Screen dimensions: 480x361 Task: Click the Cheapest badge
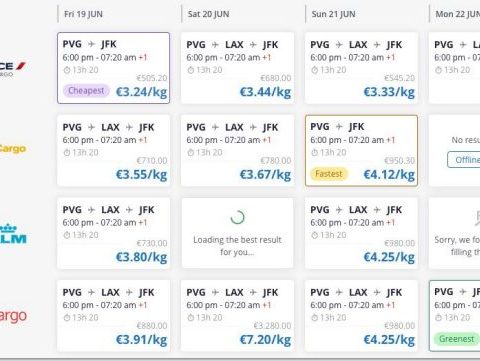click(86, 91)
